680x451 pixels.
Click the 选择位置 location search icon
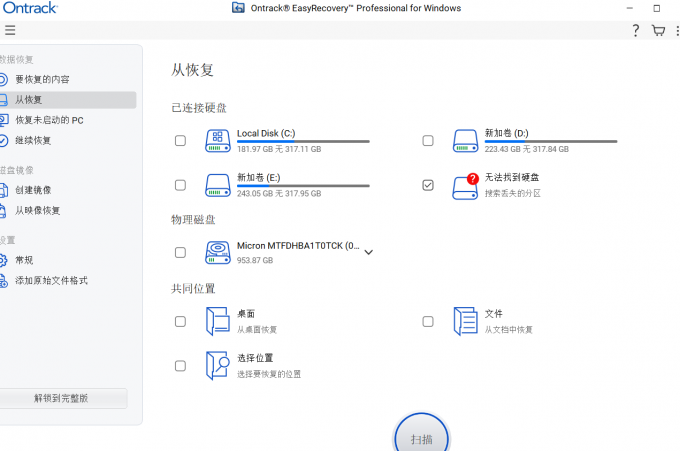point(217,365)
